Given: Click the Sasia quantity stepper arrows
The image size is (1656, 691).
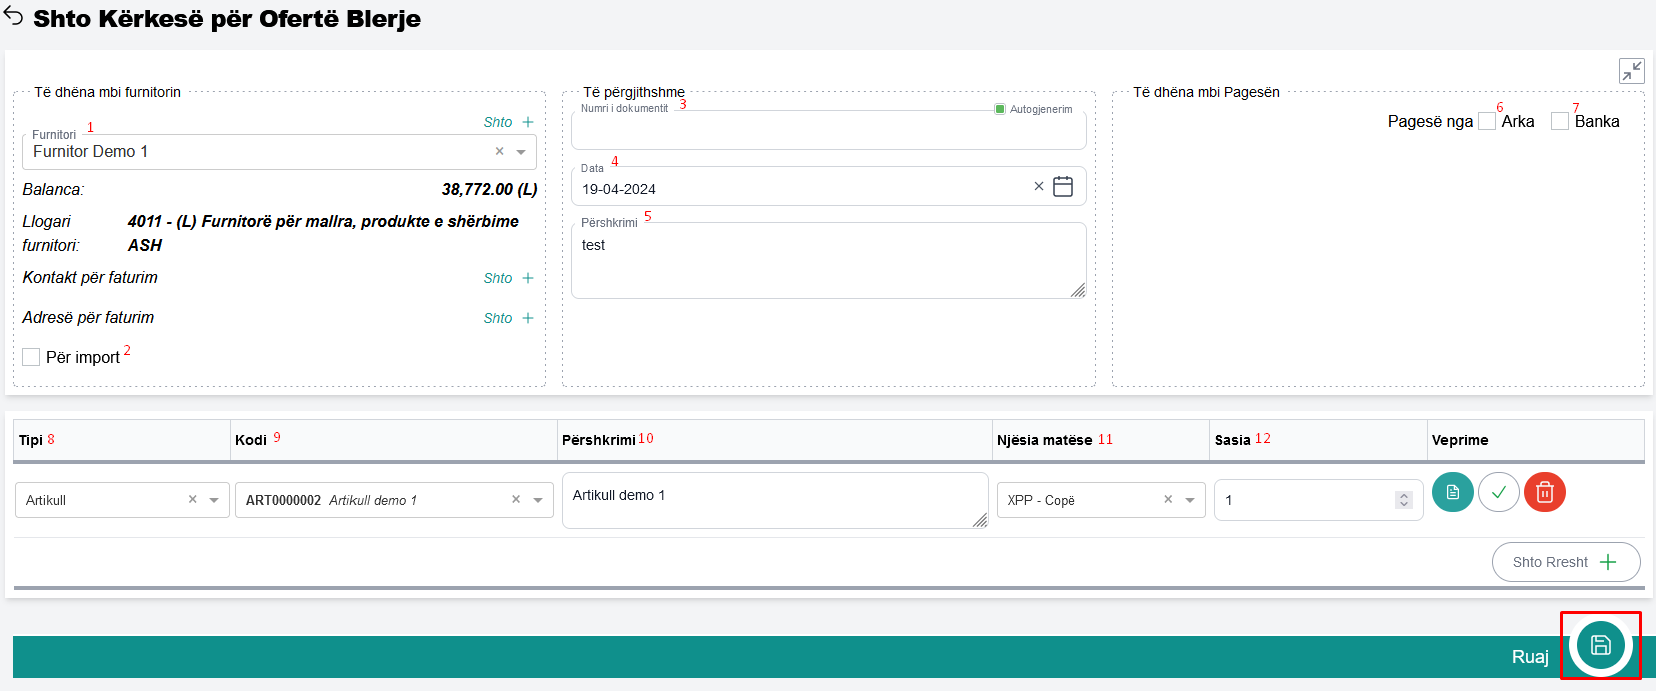Looking at the screenshot, I should pyautogui.click(x=1404, y=500).
